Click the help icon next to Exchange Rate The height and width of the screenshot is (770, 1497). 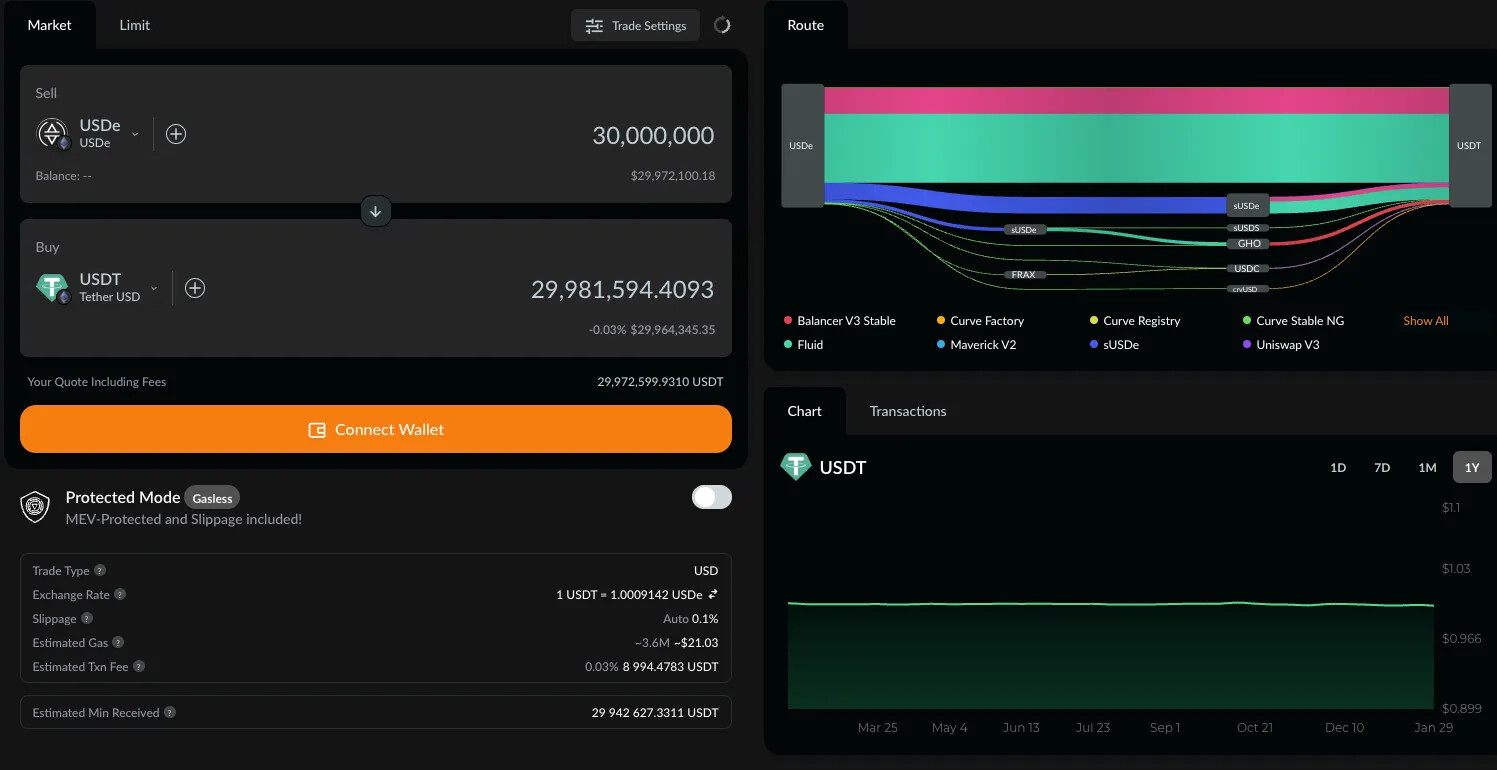tap(120, 595)
